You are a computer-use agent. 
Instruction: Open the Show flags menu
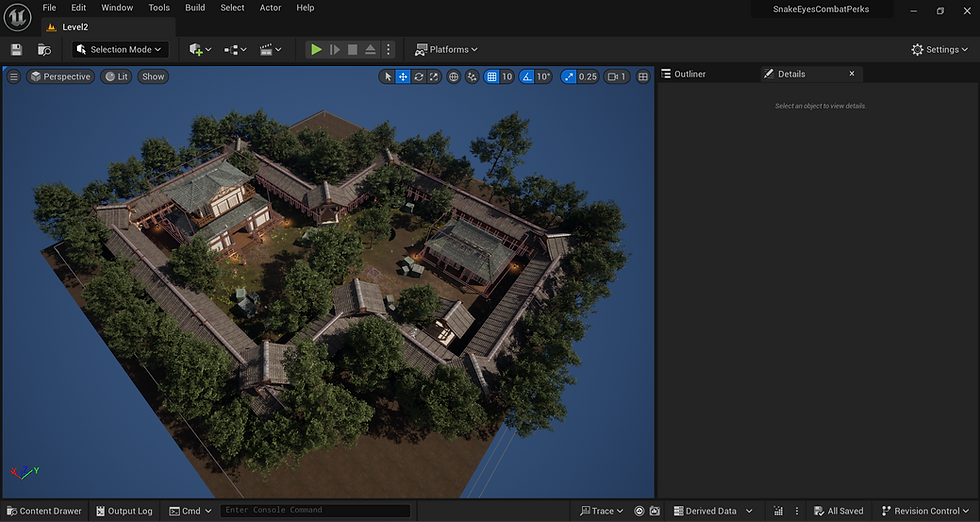click(153, 76)
